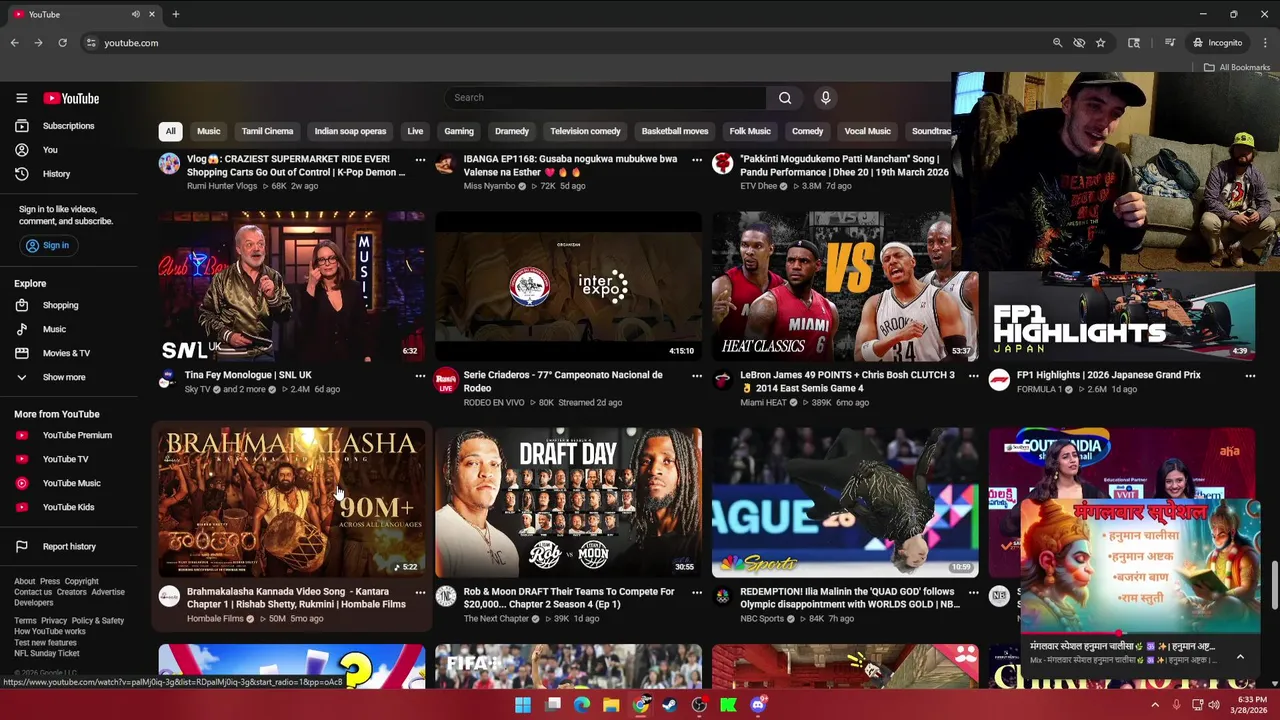
Task: Select the Vocal Music filter chip
Action: coord(867,131)
